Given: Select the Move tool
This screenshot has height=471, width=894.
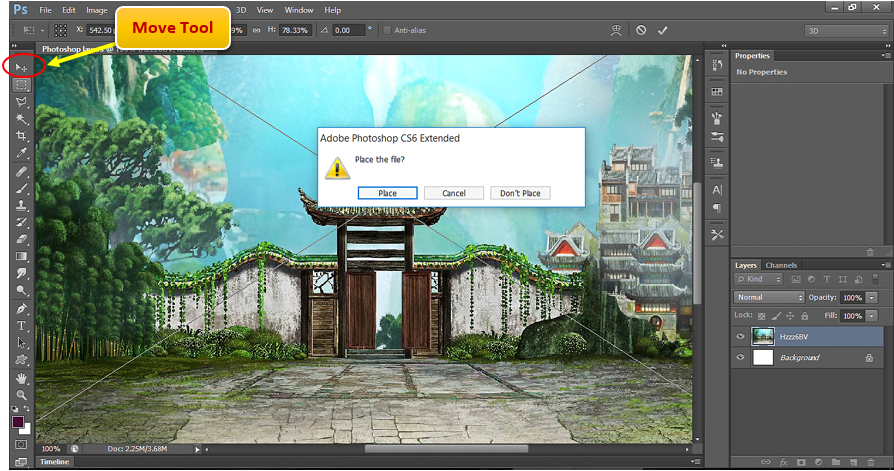Looking at the screenshot, I should [21, 67].
